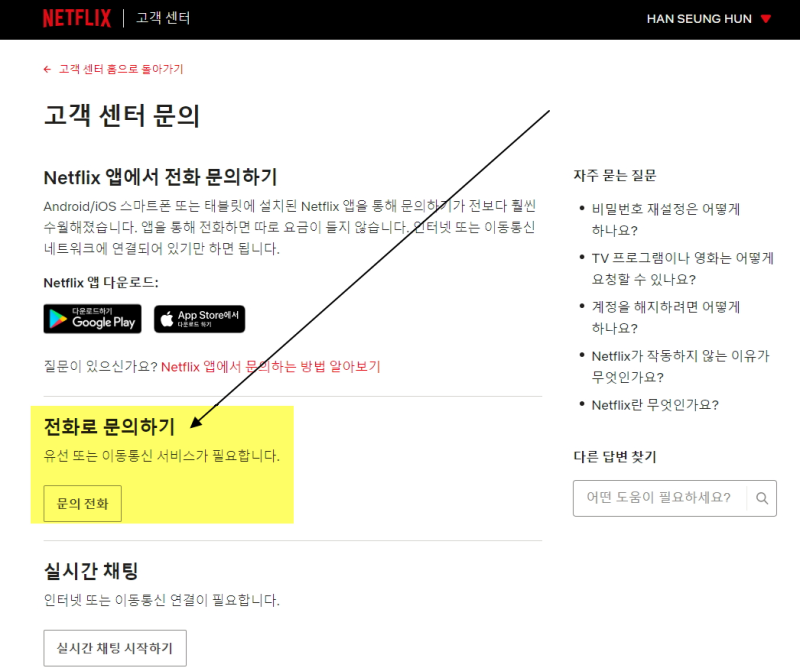
Task: Open FAQ Netflix란 무엇인가요?
Action: 655,405
